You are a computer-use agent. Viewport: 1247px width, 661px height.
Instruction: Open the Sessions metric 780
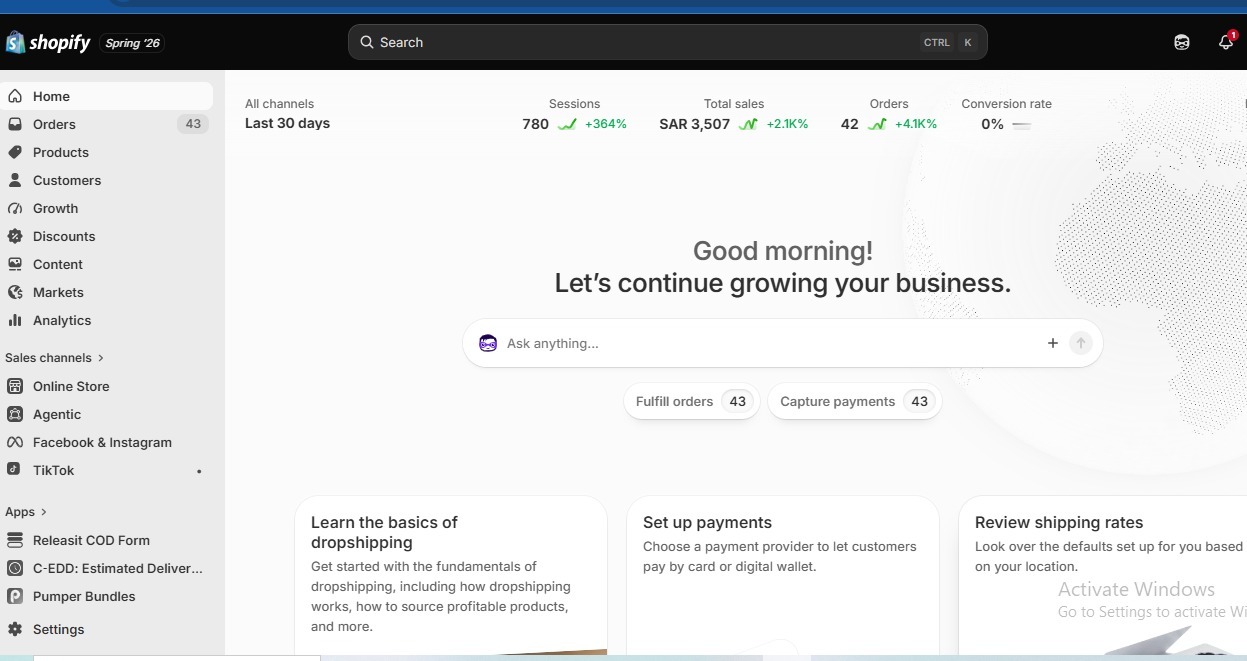[574, 115]
